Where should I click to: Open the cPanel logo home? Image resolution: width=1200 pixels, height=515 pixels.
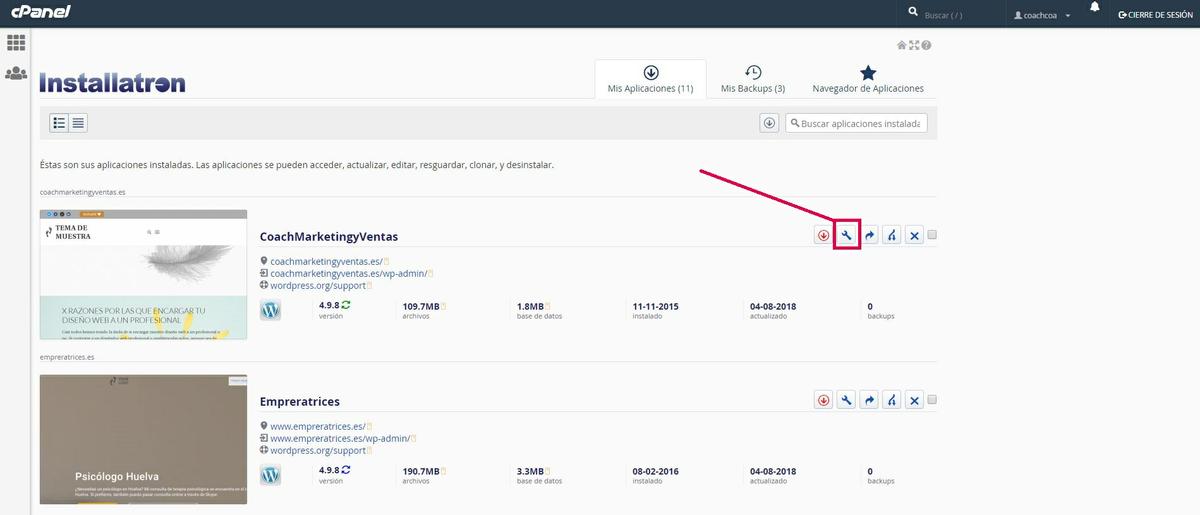(41, 13)
